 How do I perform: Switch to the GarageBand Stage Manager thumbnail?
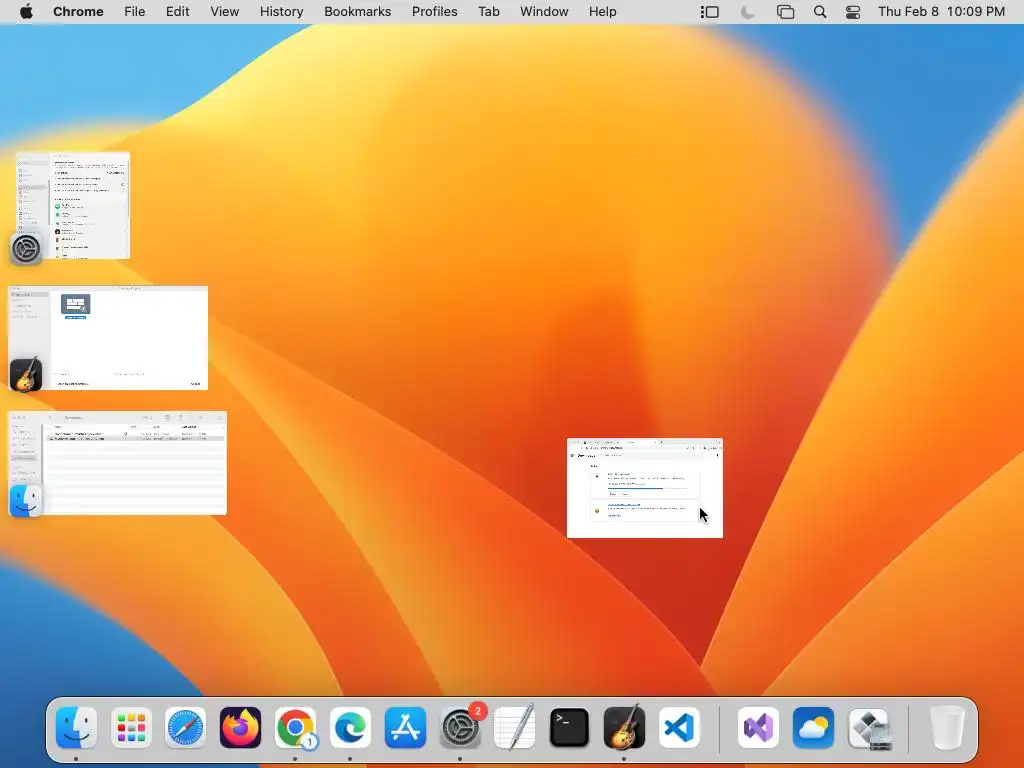click(108, 338)
